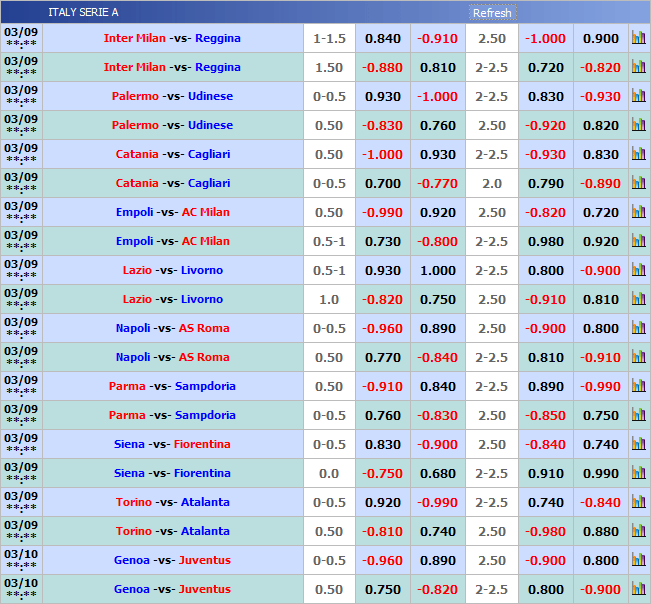This screenshot has width=651, height=604.
Task: Click Udinese in the 0.50 handicap row
Action: click(210, 125)
